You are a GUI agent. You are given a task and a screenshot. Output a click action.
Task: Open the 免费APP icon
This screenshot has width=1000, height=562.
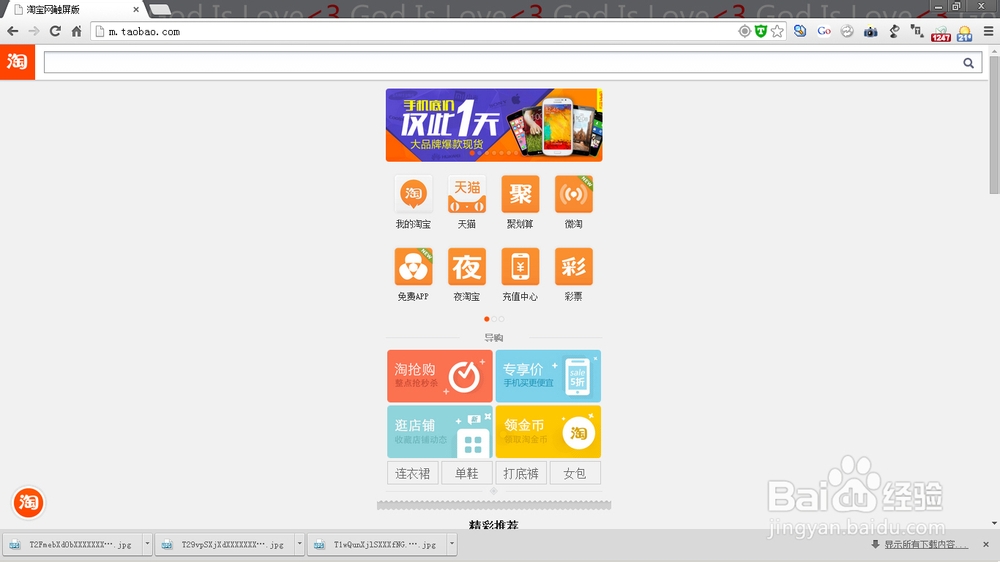tap(413, 274)
